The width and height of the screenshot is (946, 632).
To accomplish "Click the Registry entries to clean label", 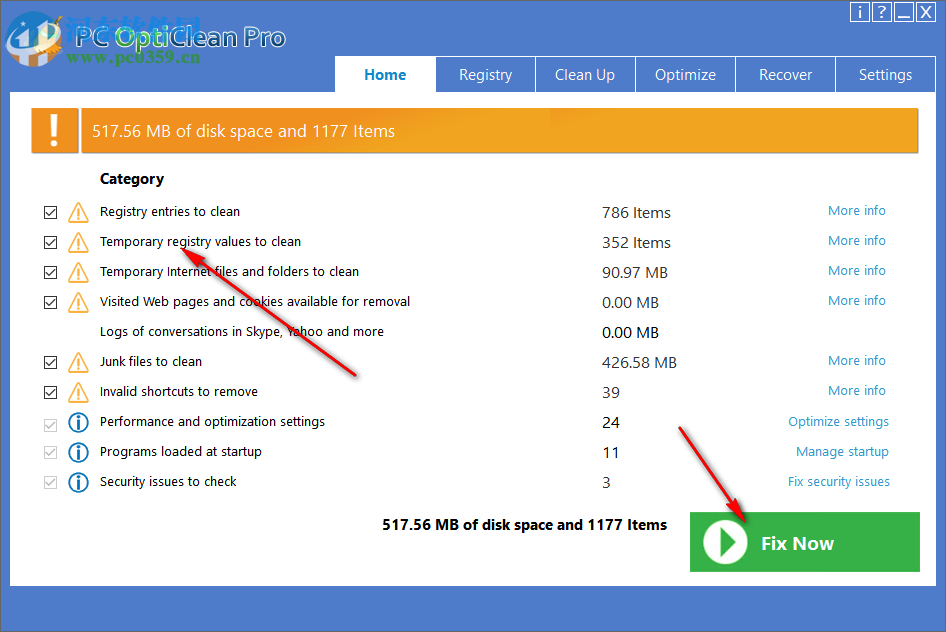I will (x=170, y=212).
